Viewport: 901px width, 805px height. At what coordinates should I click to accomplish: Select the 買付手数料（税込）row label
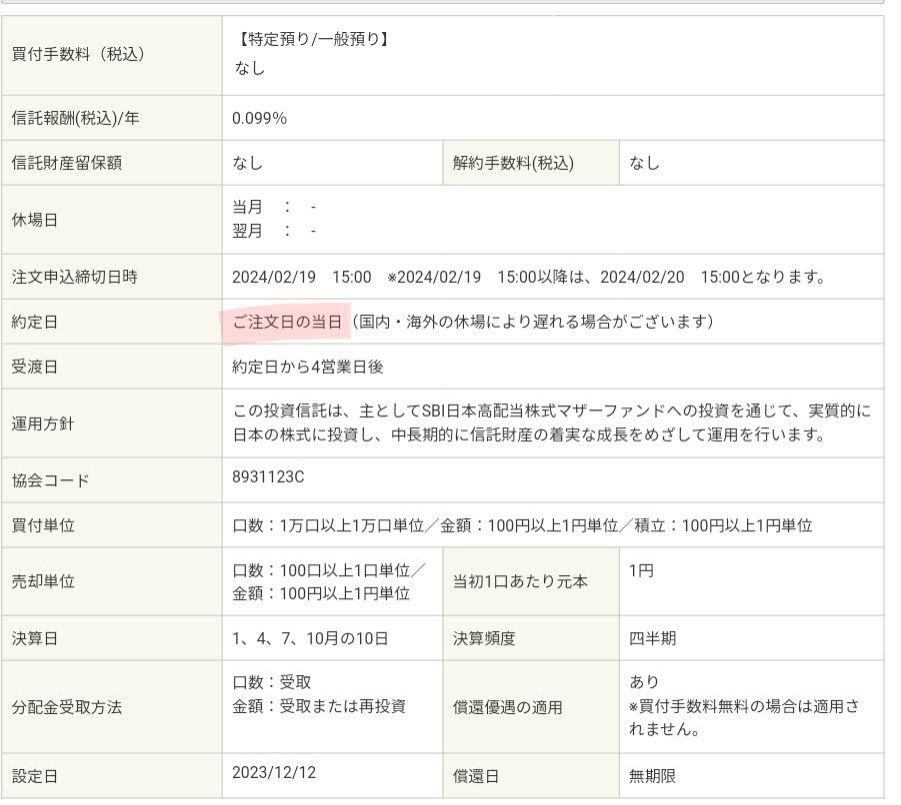tap(78, 55)
